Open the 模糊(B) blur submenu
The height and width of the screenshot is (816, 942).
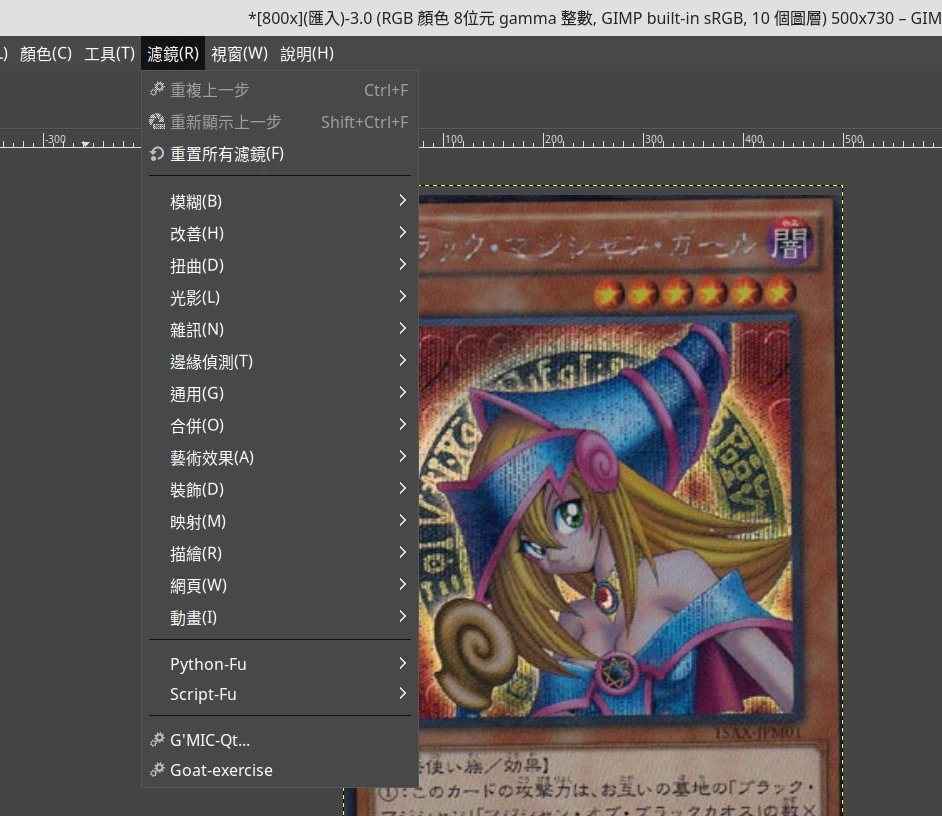[x=196, y=202]
